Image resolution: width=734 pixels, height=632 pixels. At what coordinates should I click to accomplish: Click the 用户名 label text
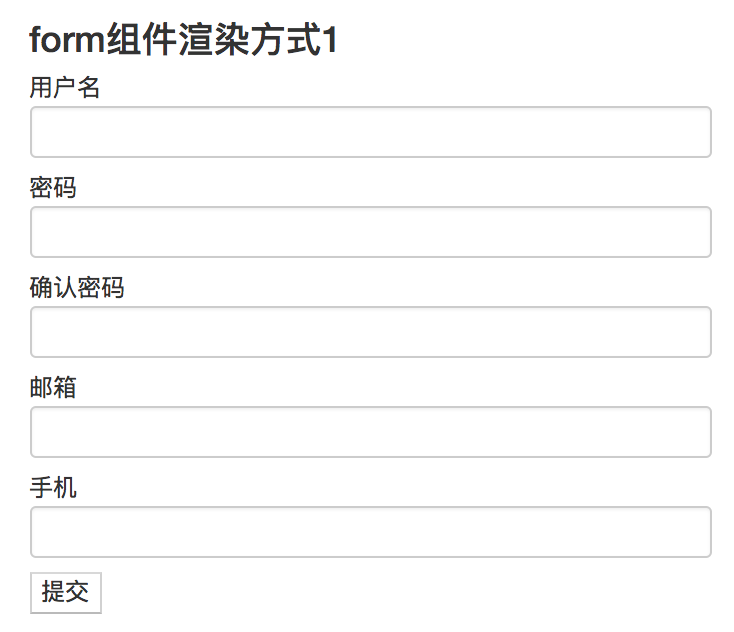[65, 88]
